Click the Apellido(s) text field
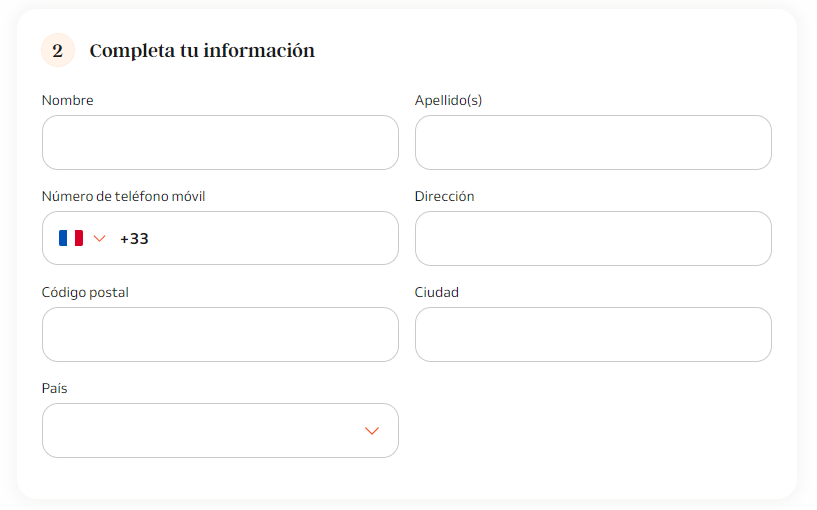 coord(593,143)
